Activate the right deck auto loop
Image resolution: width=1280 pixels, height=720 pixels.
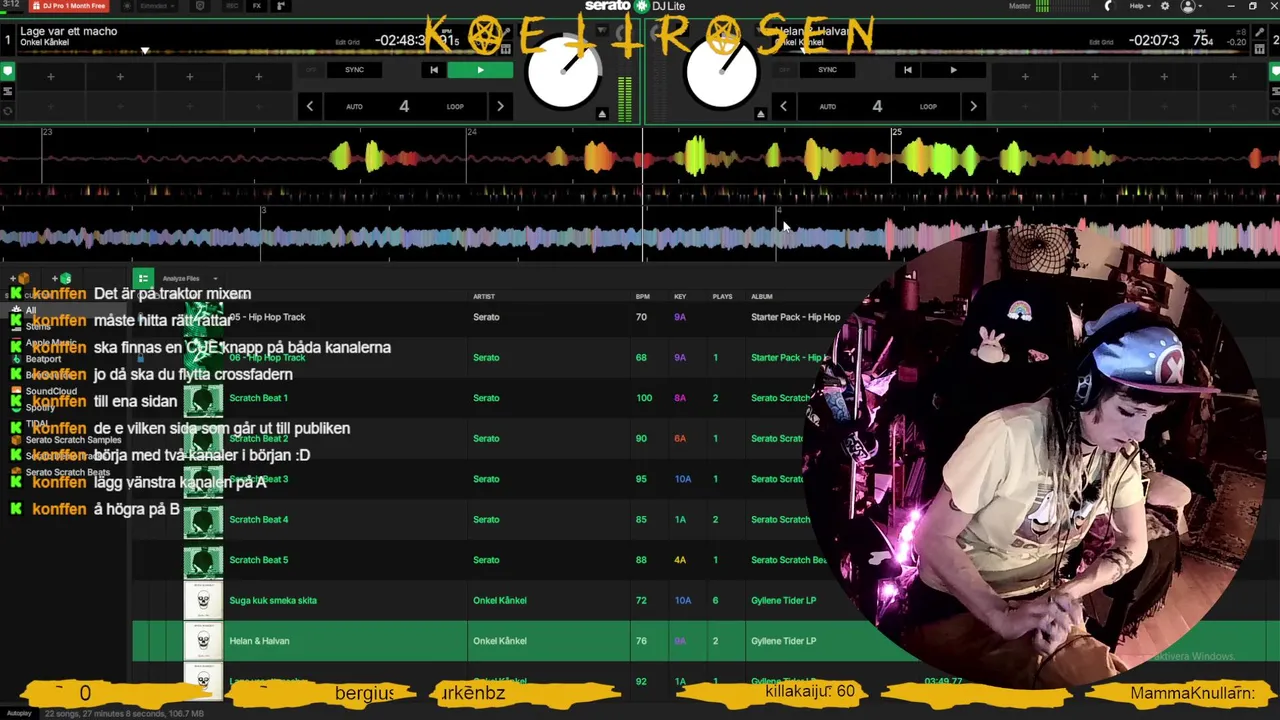tap(827, 106)
